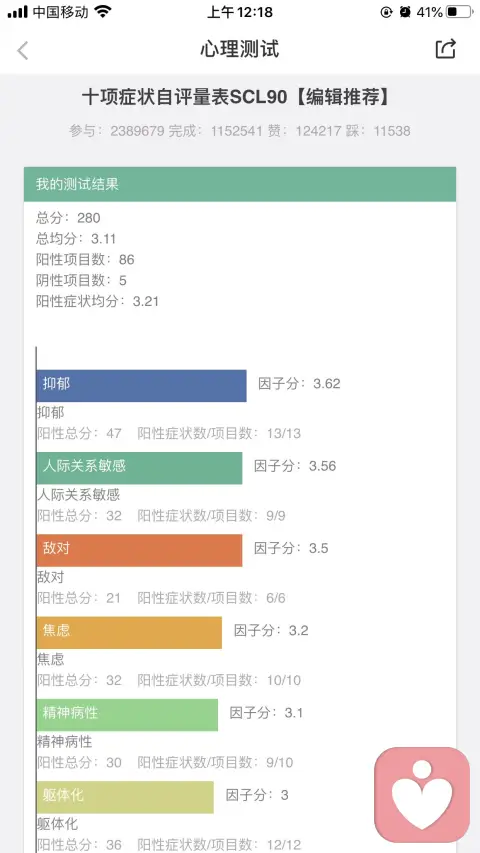Tap the rotation lock status icon
Screen dimensions: 480x853
[x=386, y=11]
